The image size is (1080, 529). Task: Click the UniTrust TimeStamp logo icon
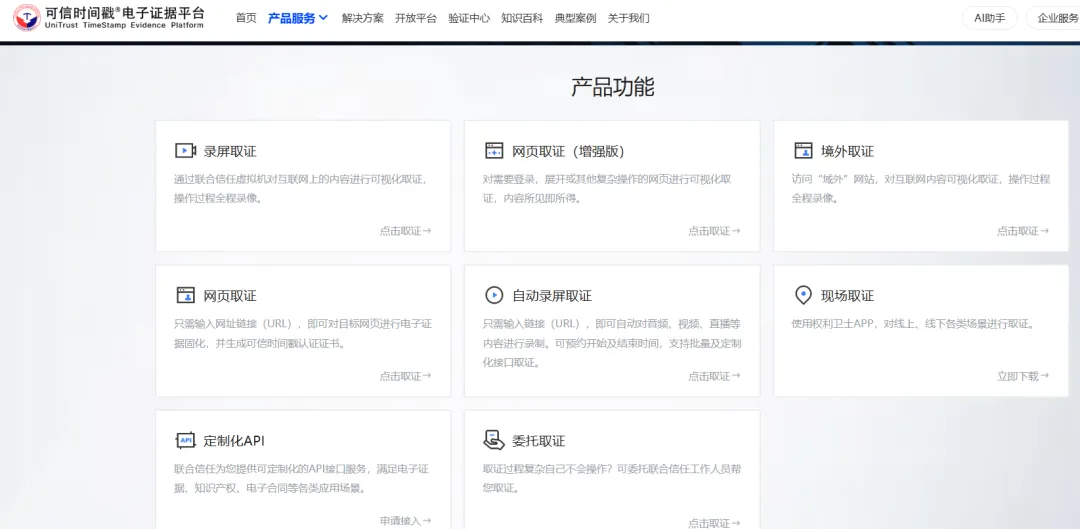coord(26,18)
